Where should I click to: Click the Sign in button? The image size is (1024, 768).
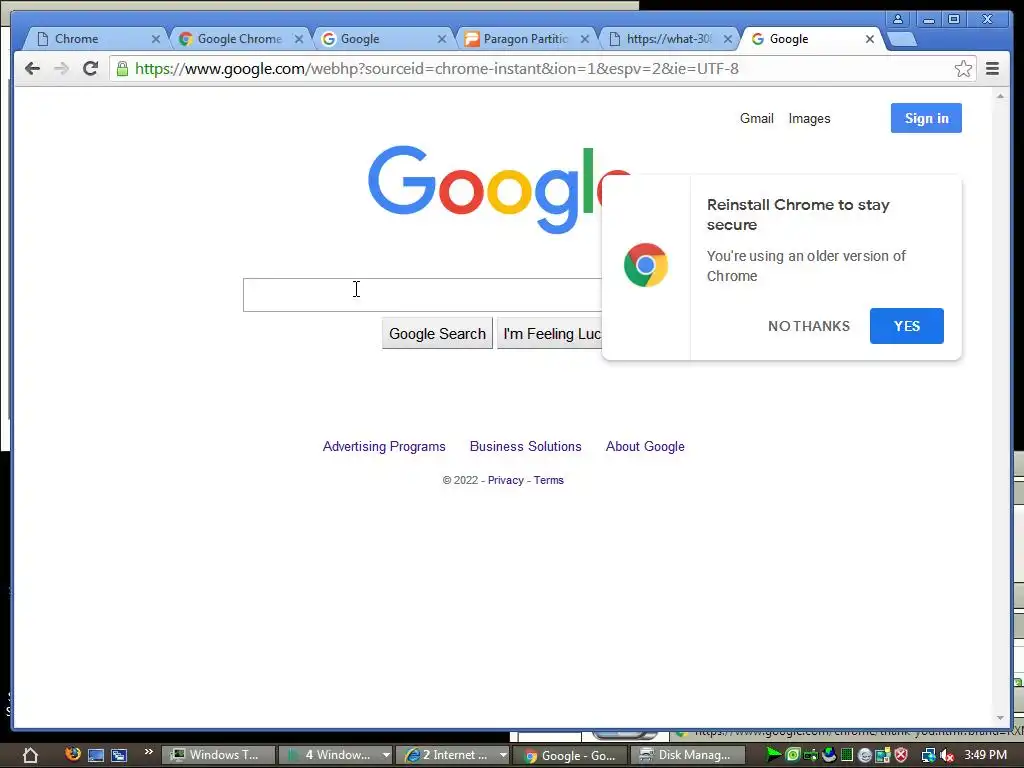tap(926, 118)
